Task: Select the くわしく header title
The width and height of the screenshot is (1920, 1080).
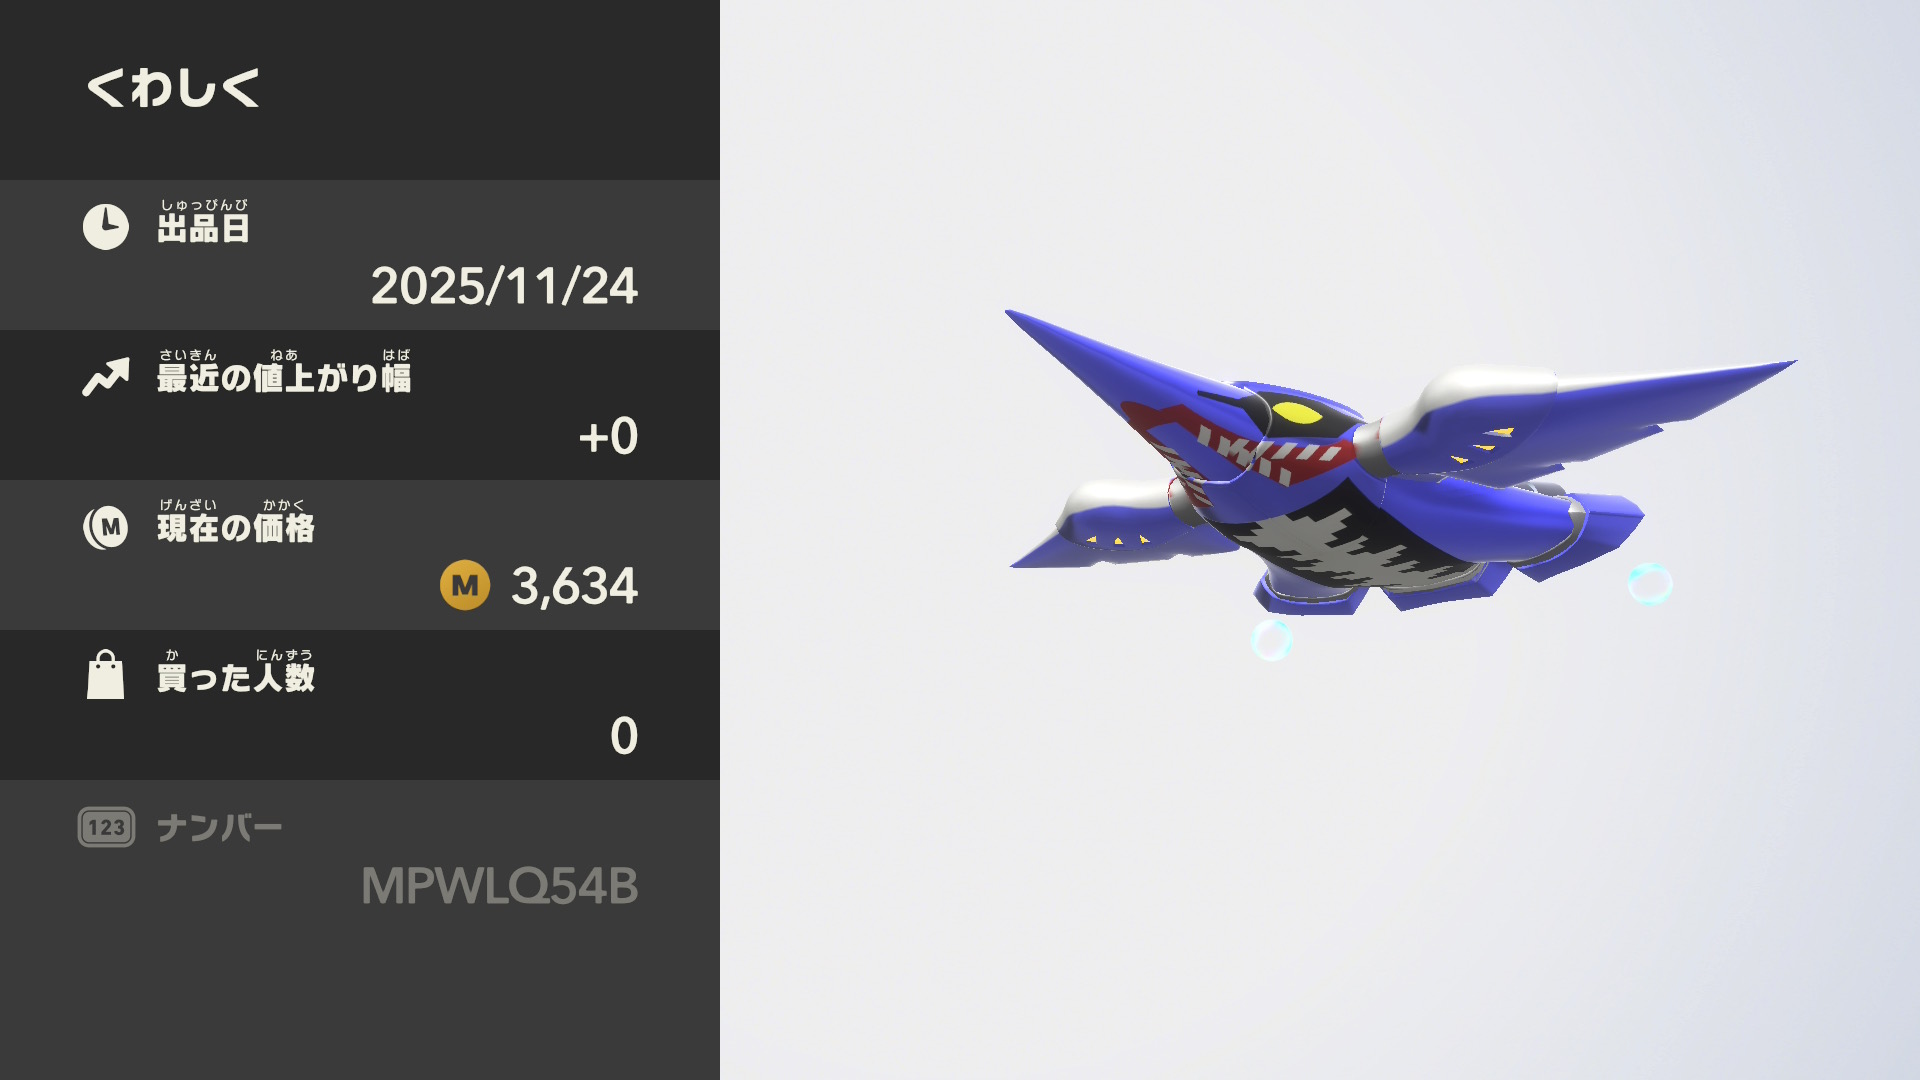Action: click(x=173, y=88)
